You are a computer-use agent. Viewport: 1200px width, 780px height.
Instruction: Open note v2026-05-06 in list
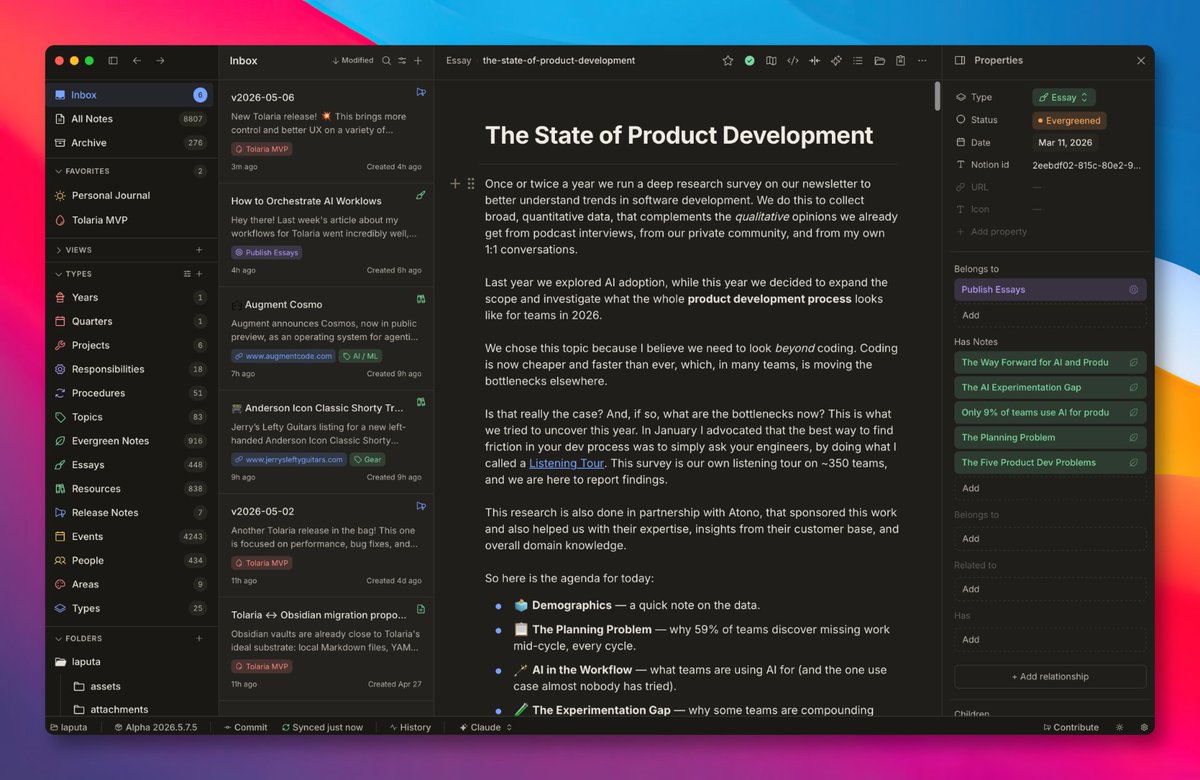(x=326, y=129)
